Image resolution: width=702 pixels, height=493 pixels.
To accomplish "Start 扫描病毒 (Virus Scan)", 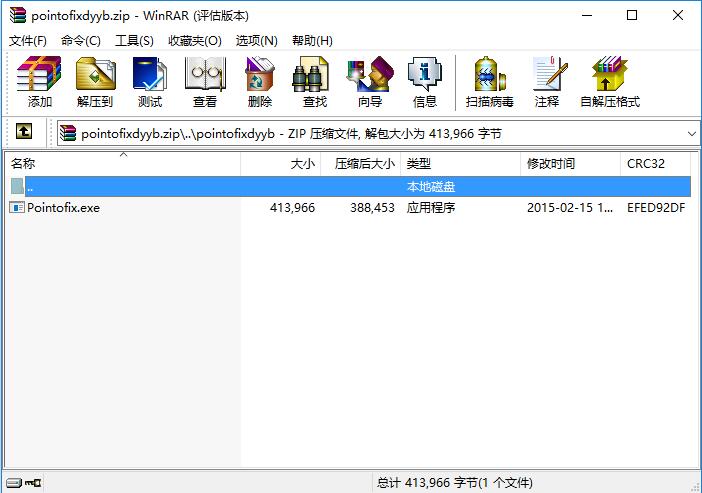I will [489, 82].
